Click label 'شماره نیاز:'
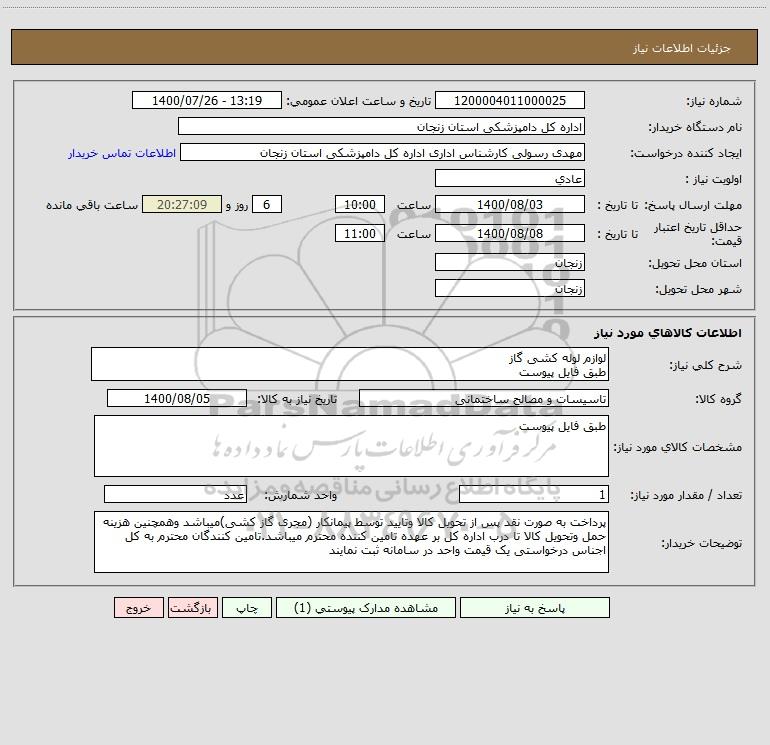Image resolution: width=770 pixels, height=745 pixels. (x=714, y=101)
